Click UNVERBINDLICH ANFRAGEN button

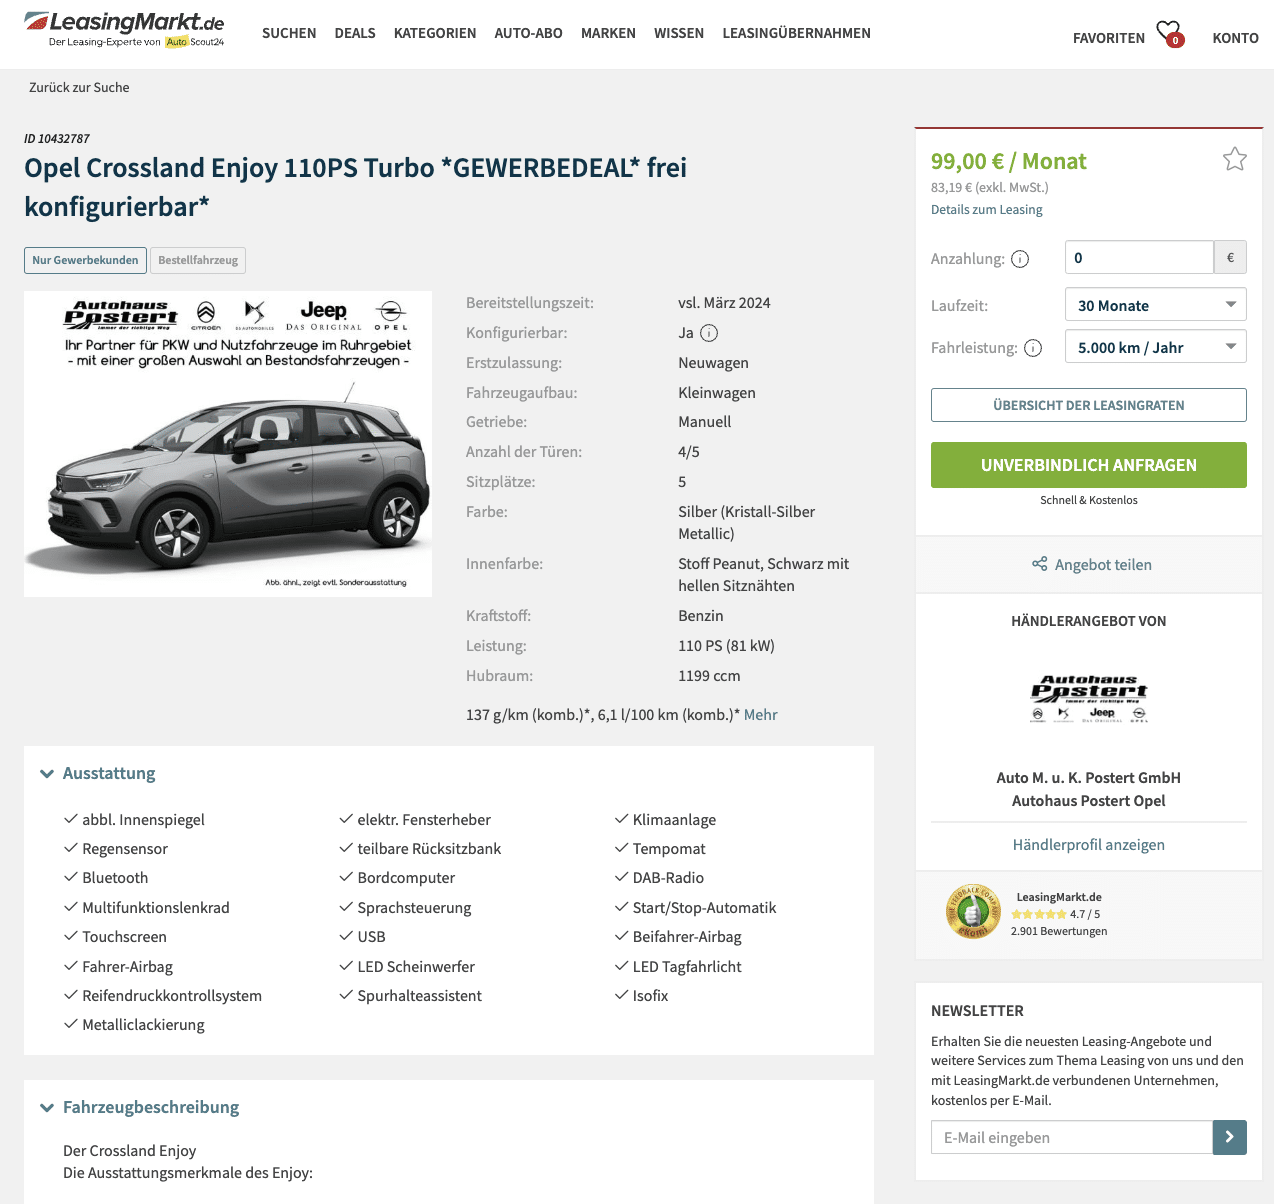point(1089,465)
